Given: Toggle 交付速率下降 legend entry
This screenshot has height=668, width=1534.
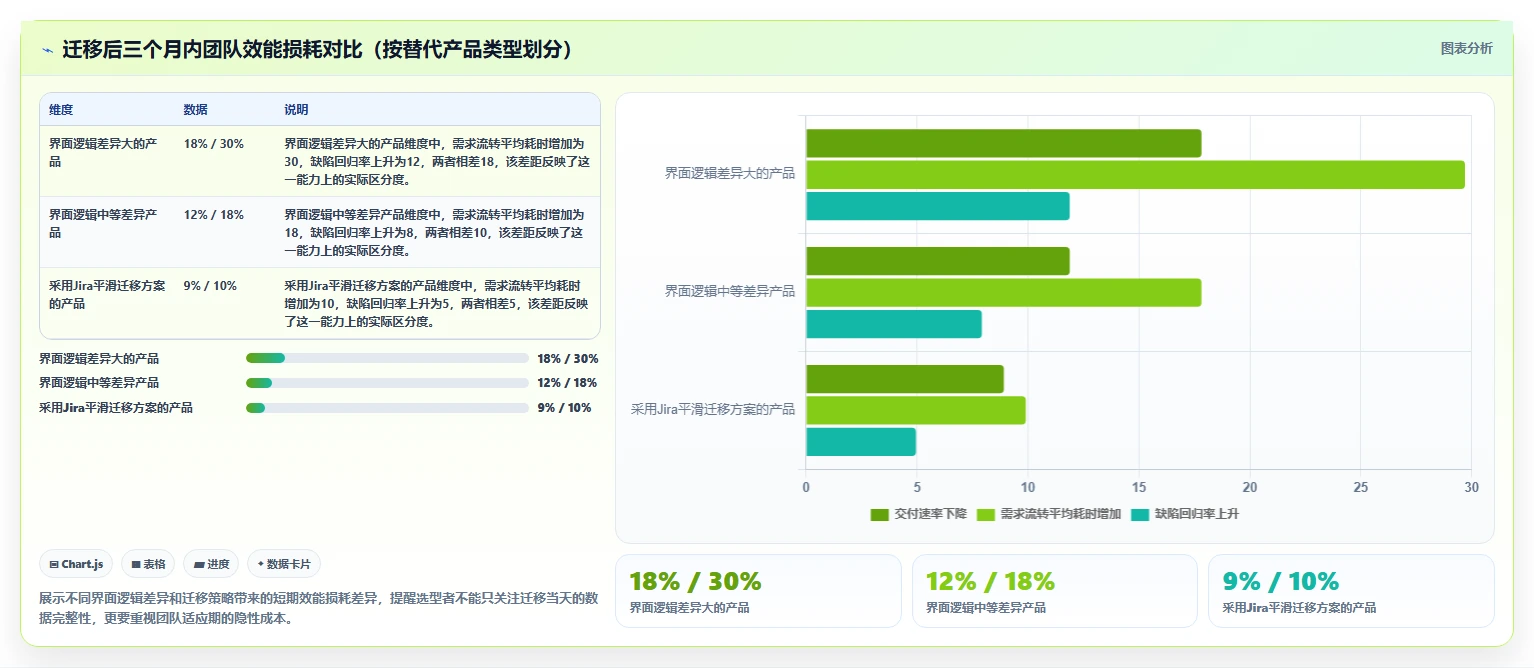Looking at the screenshot, I should coord(919,514).
